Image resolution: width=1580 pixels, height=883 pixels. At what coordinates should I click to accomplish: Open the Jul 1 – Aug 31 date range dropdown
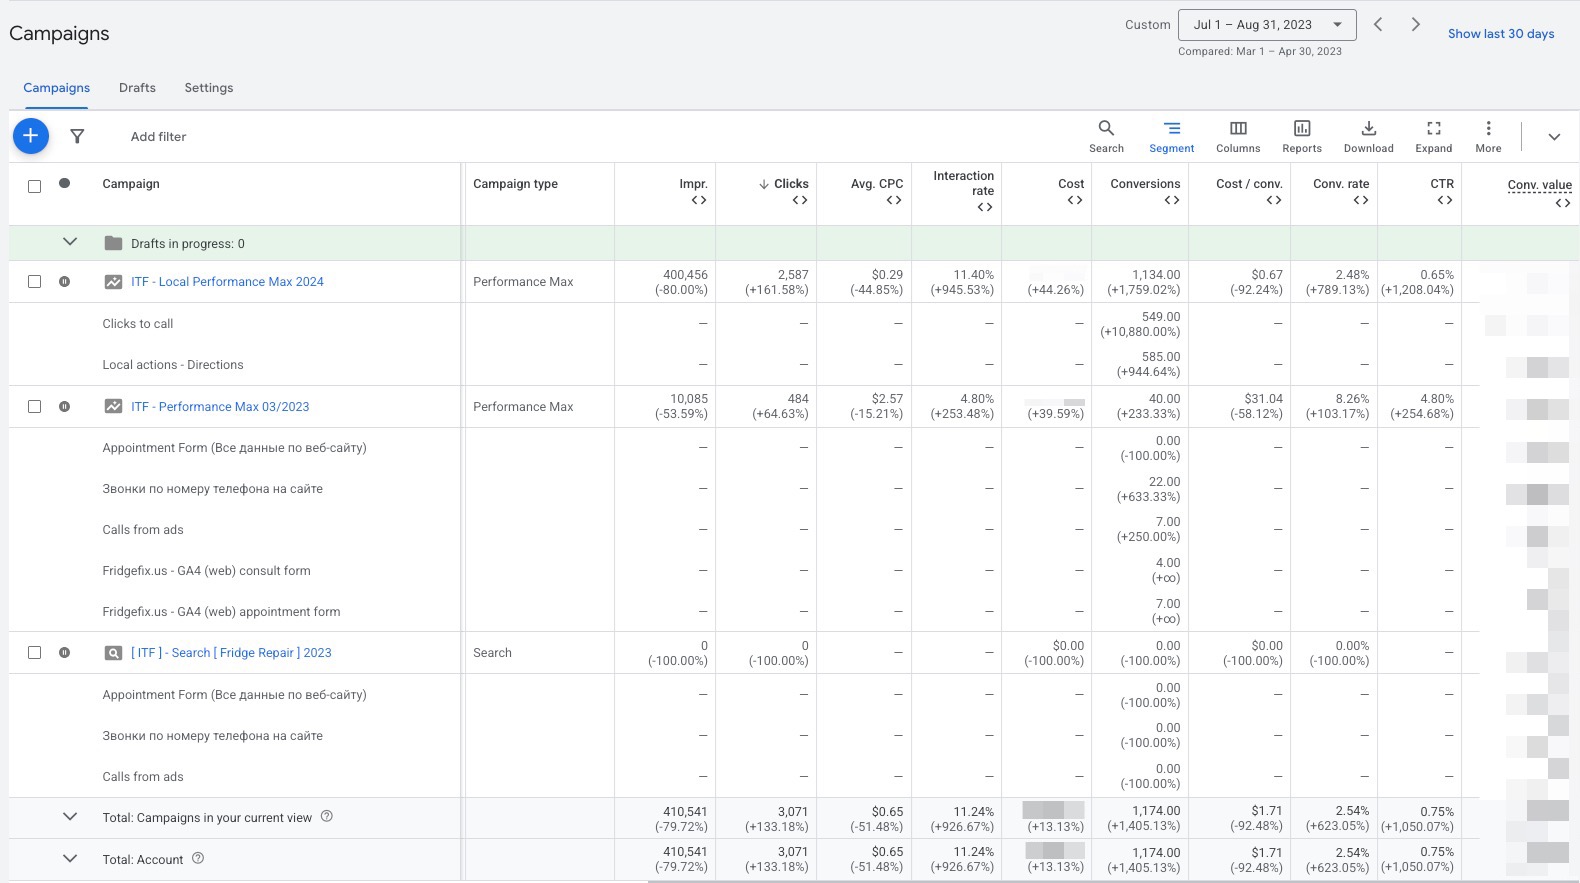point(1267,25)
